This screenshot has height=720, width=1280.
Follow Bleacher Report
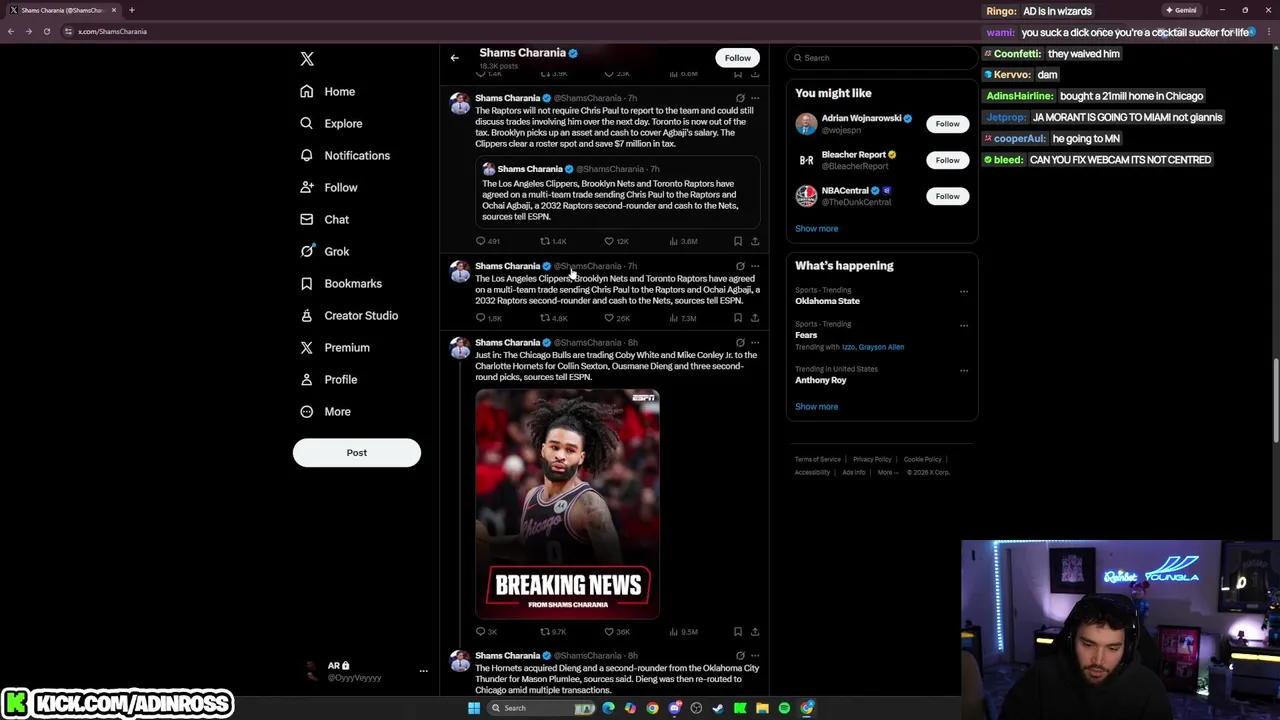(x=947, y=160)
